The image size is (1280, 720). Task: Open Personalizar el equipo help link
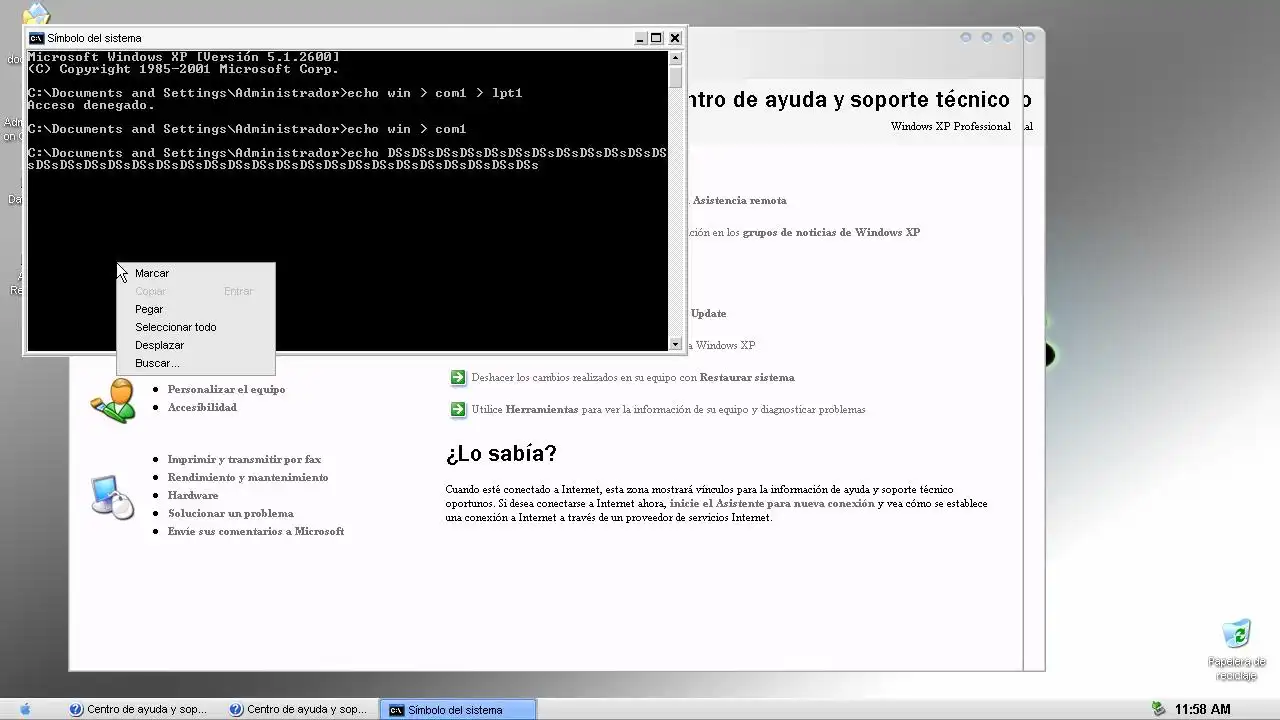[x=226, y=389]
